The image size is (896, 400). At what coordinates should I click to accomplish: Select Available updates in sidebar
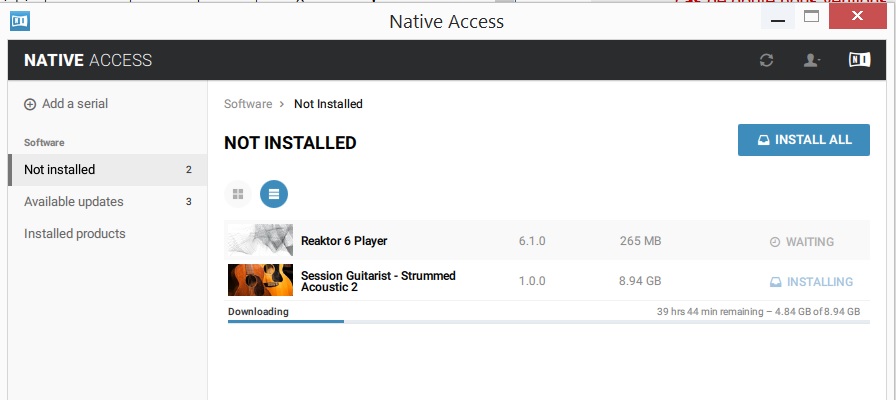[107, 202]
